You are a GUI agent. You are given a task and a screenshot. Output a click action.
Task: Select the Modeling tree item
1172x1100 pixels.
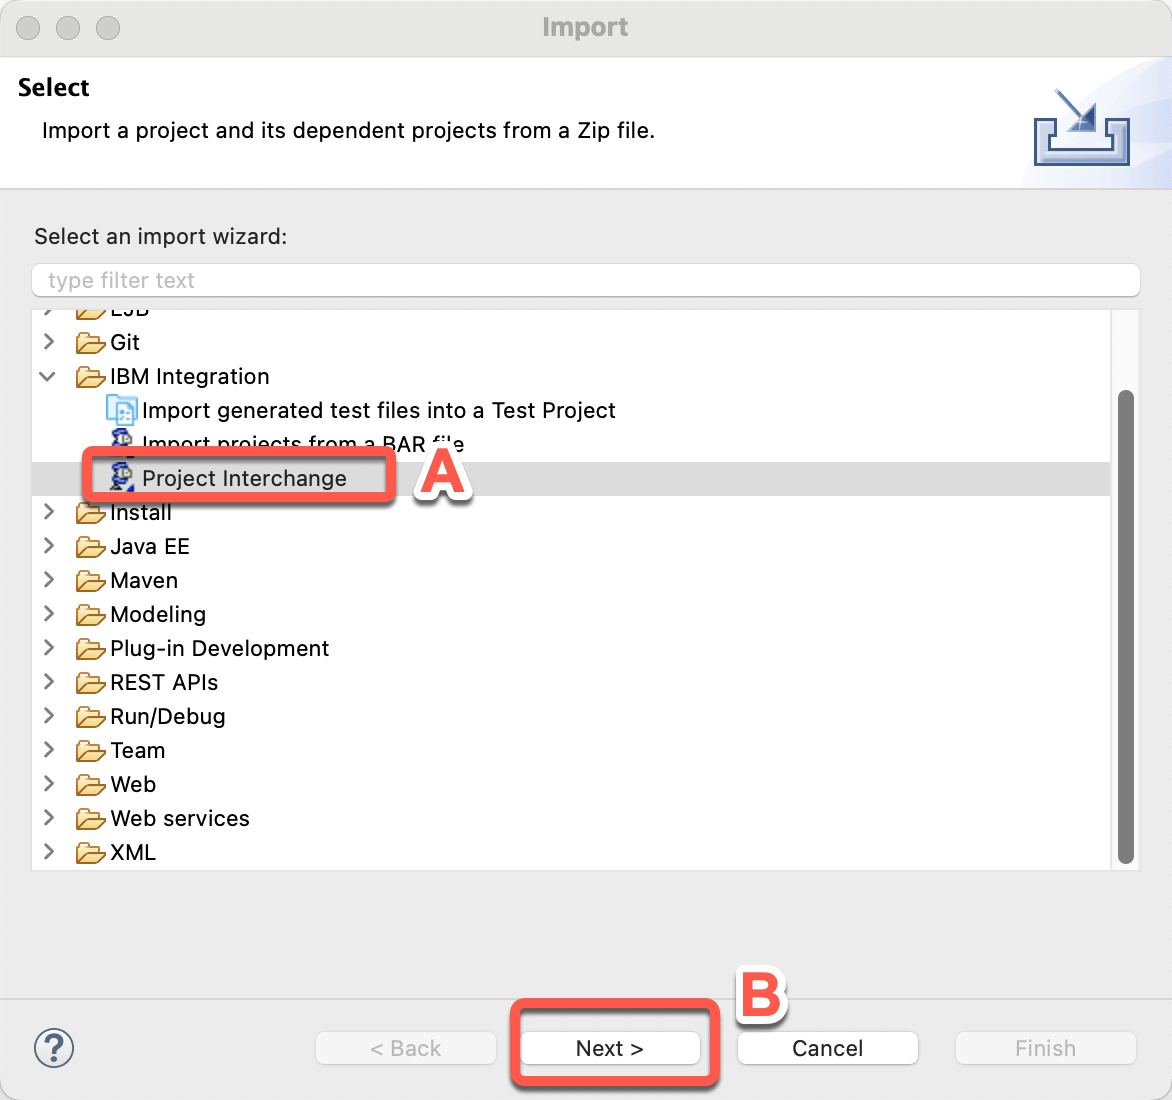tap(158, 614)
